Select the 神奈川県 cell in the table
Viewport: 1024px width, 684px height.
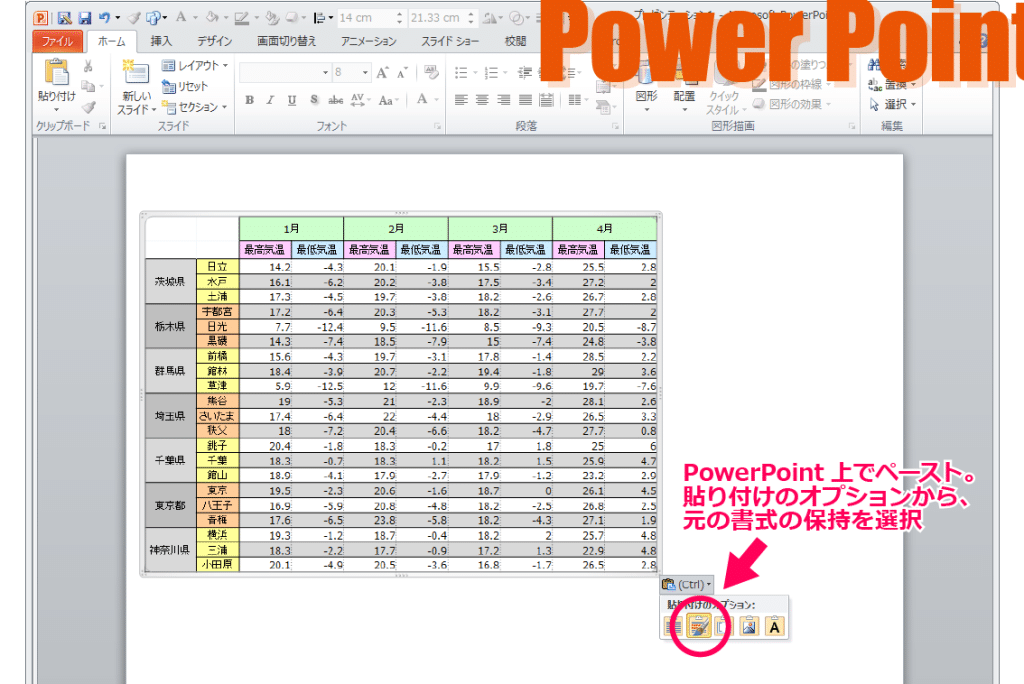click(x=170, y=550)
